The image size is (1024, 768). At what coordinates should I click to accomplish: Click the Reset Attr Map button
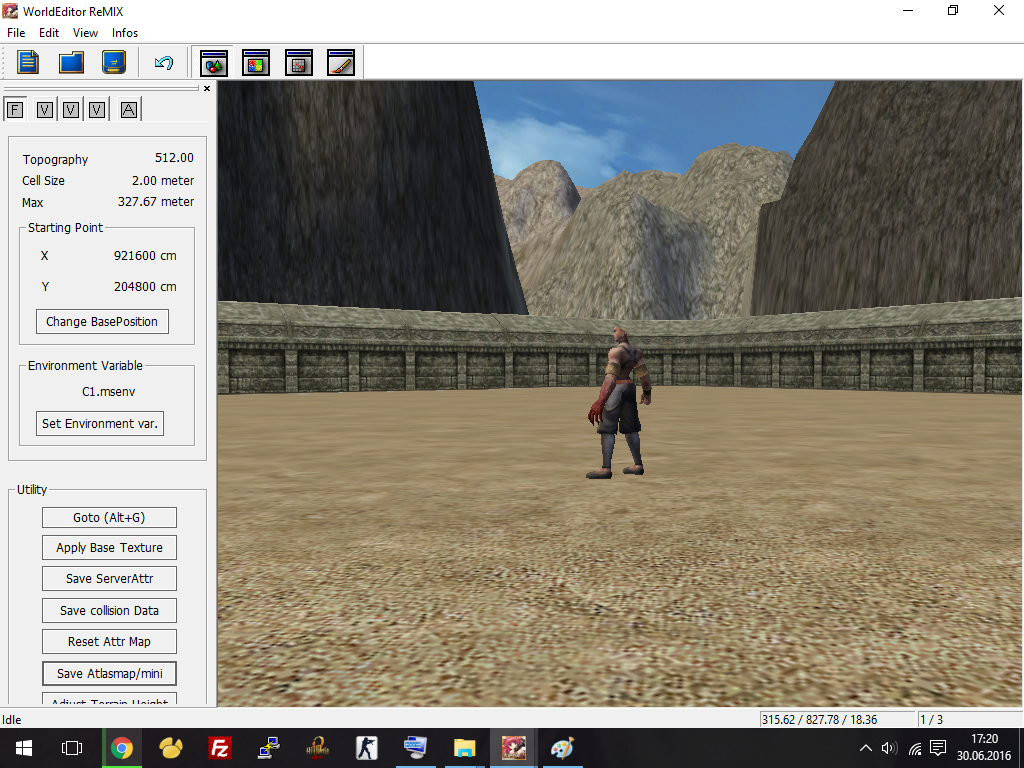(109, 642)
